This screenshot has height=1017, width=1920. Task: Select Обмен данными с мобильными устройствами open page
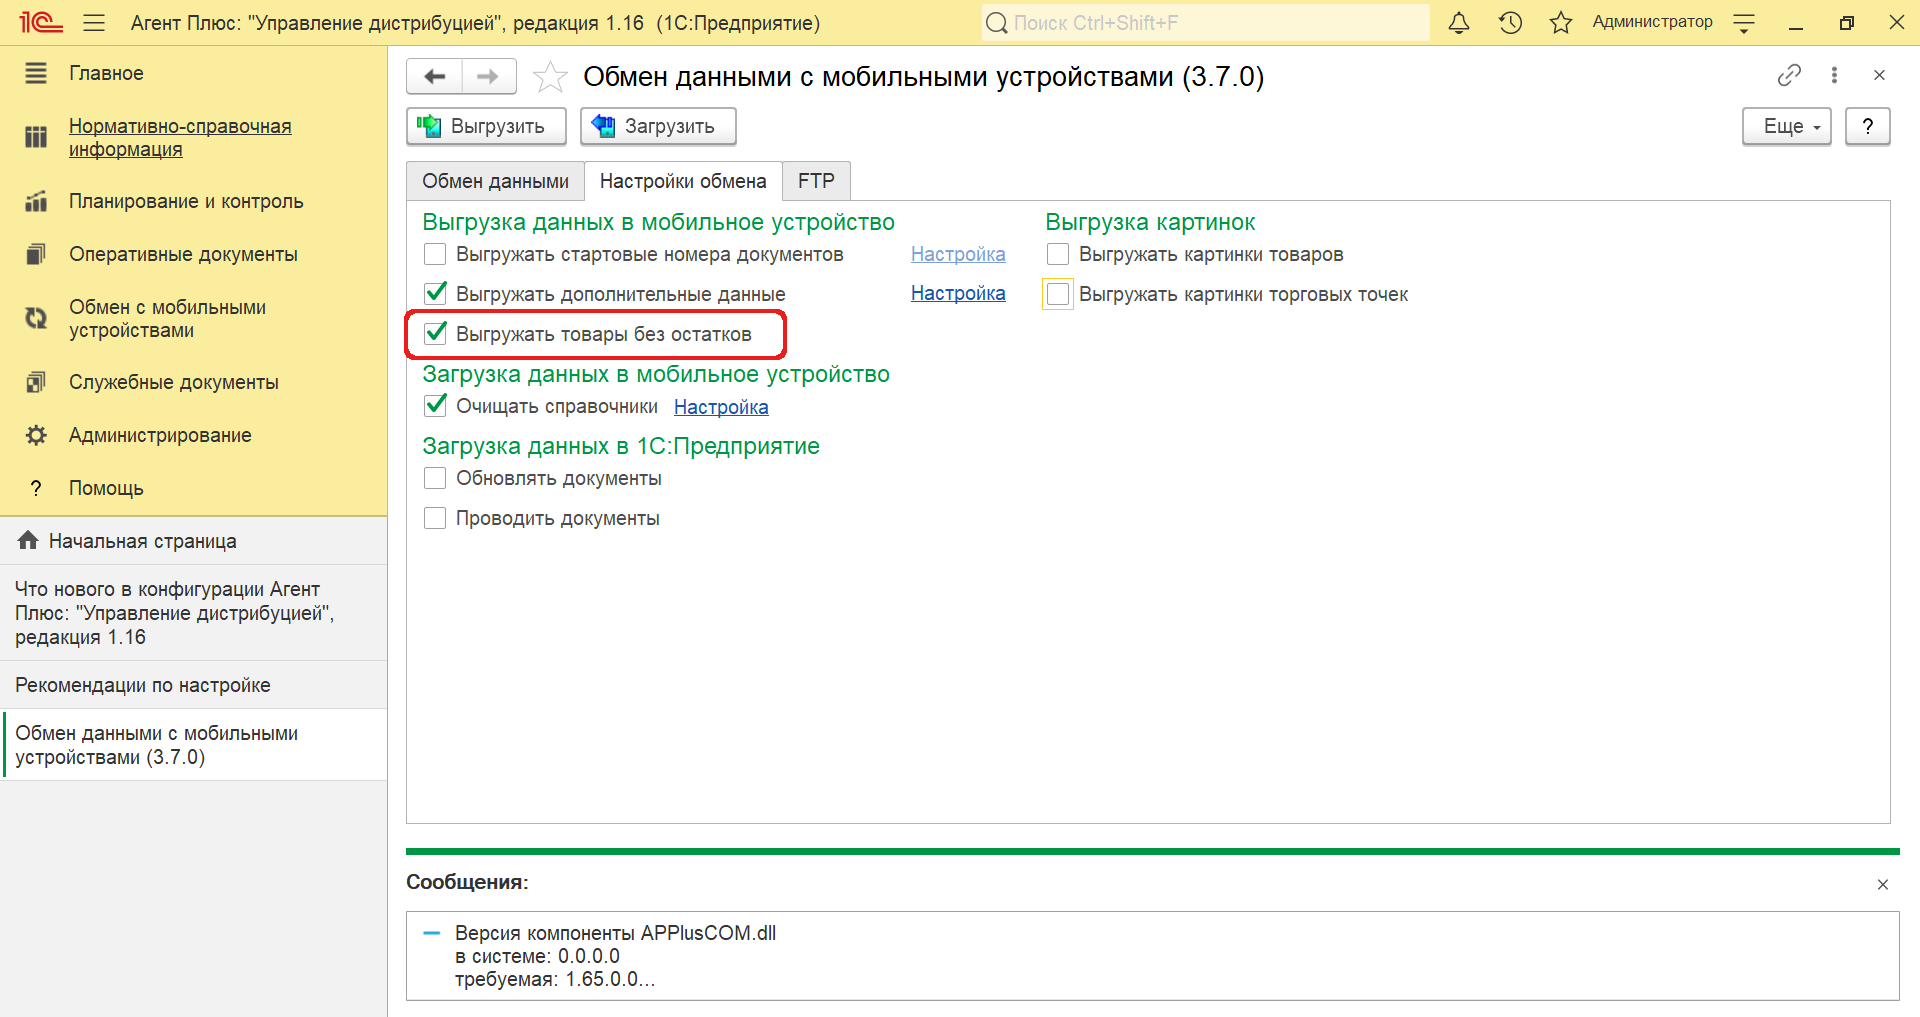193,745
